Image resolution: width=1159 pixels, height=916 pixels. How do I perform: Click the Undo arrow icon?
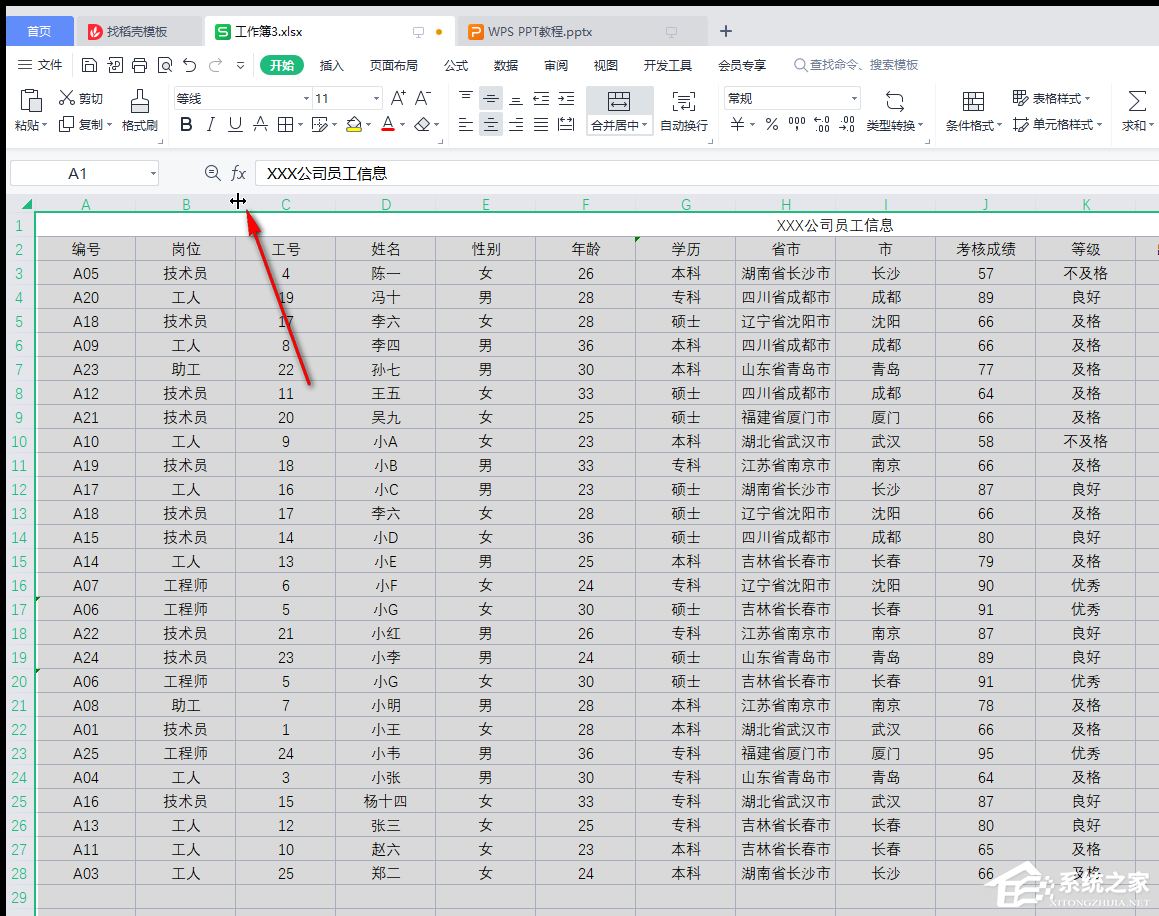[190, 65]
